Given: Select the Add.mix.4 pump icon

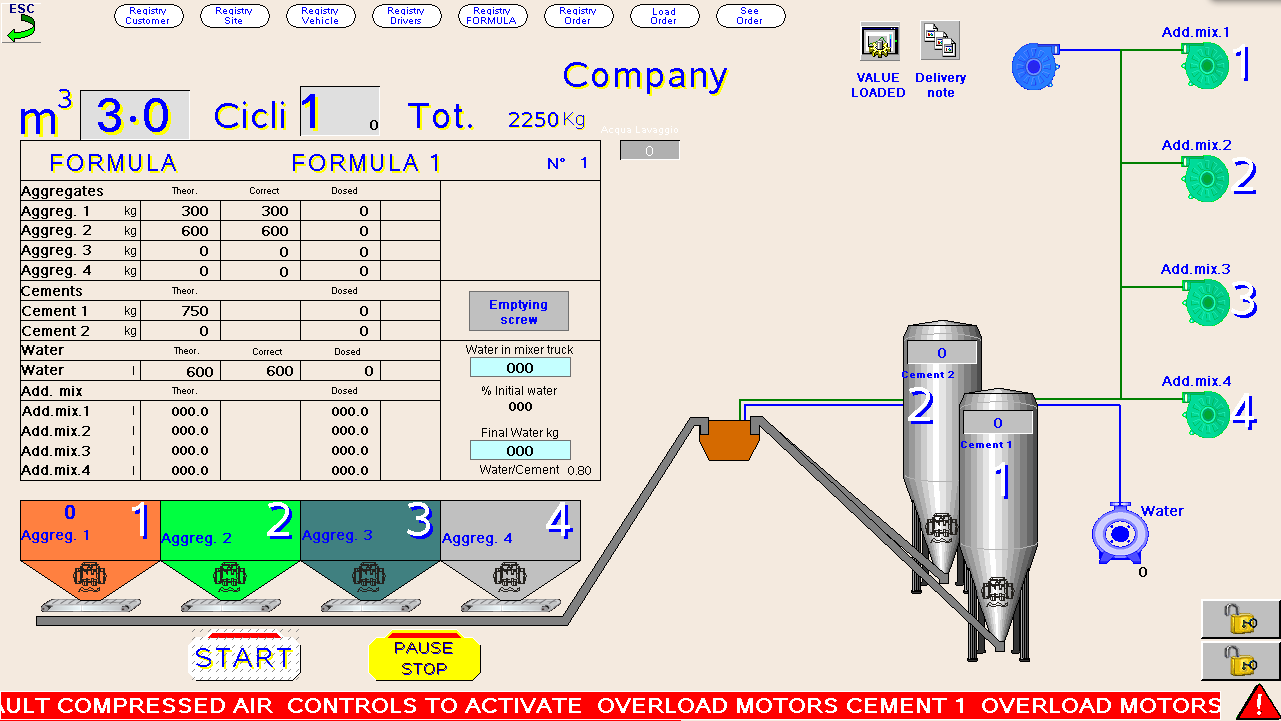Looking at the screenshot, I should click(1204, 414).
